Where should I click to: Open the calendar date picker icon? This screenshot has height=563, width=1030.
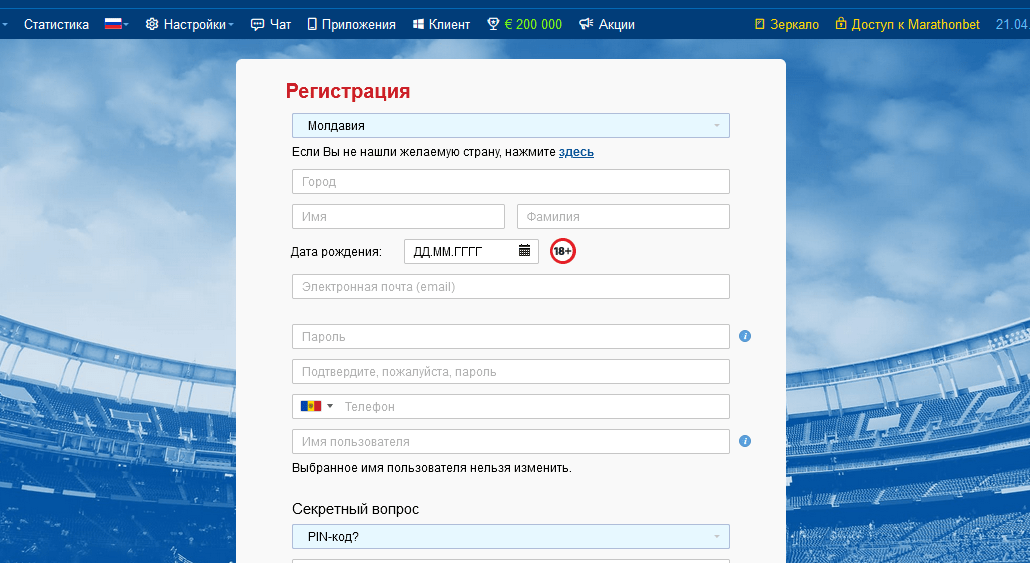[x=524, y=250]
